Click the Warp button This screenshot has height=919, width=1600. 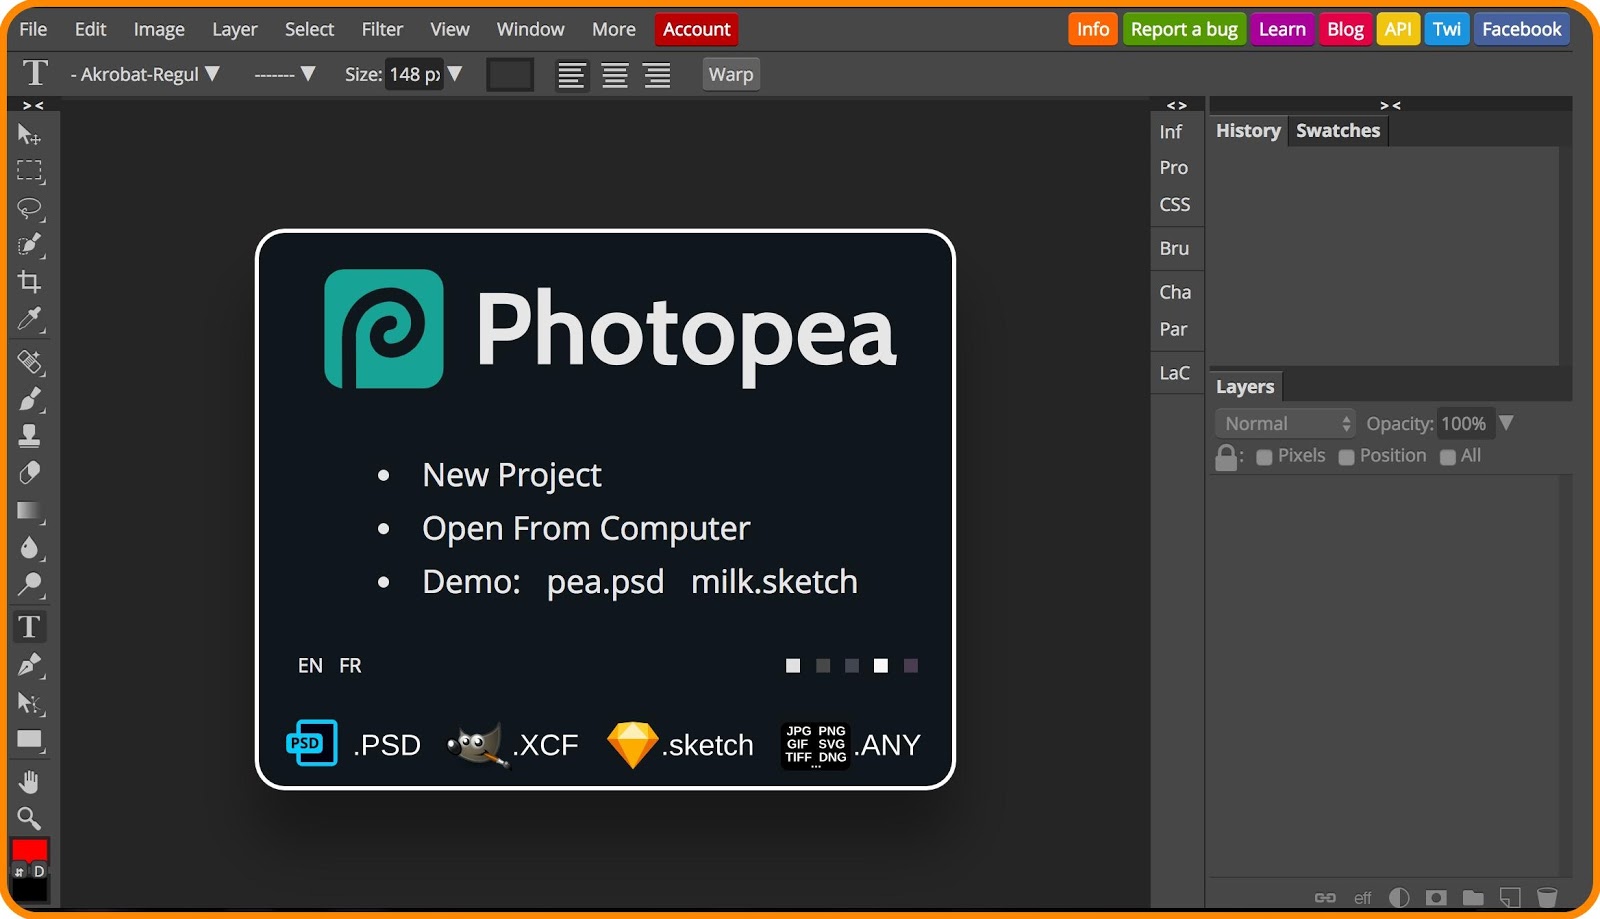(731, 74)
